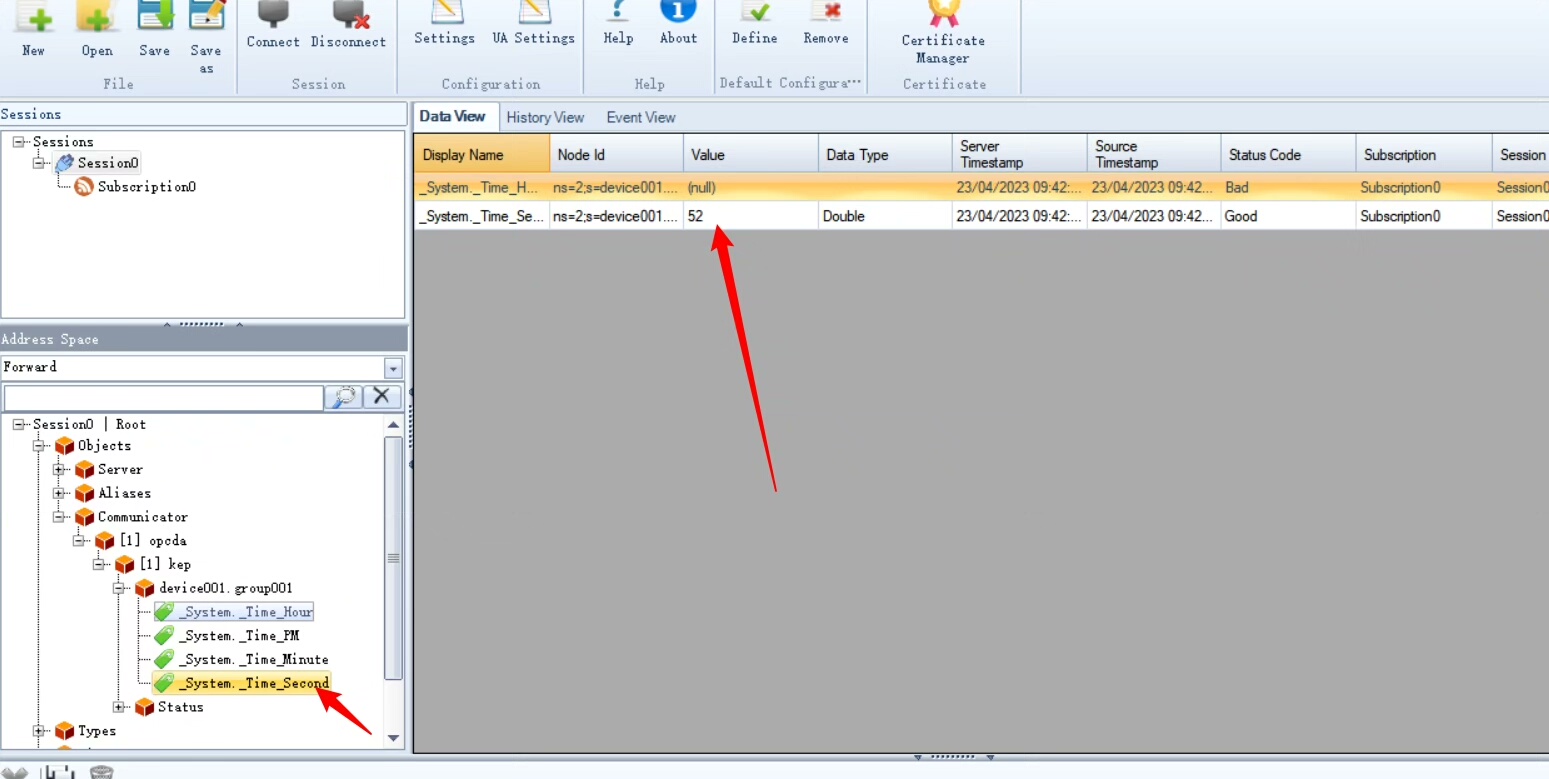Click the Double data type cell
The image size is (1549, 779).
pos(885,216)
